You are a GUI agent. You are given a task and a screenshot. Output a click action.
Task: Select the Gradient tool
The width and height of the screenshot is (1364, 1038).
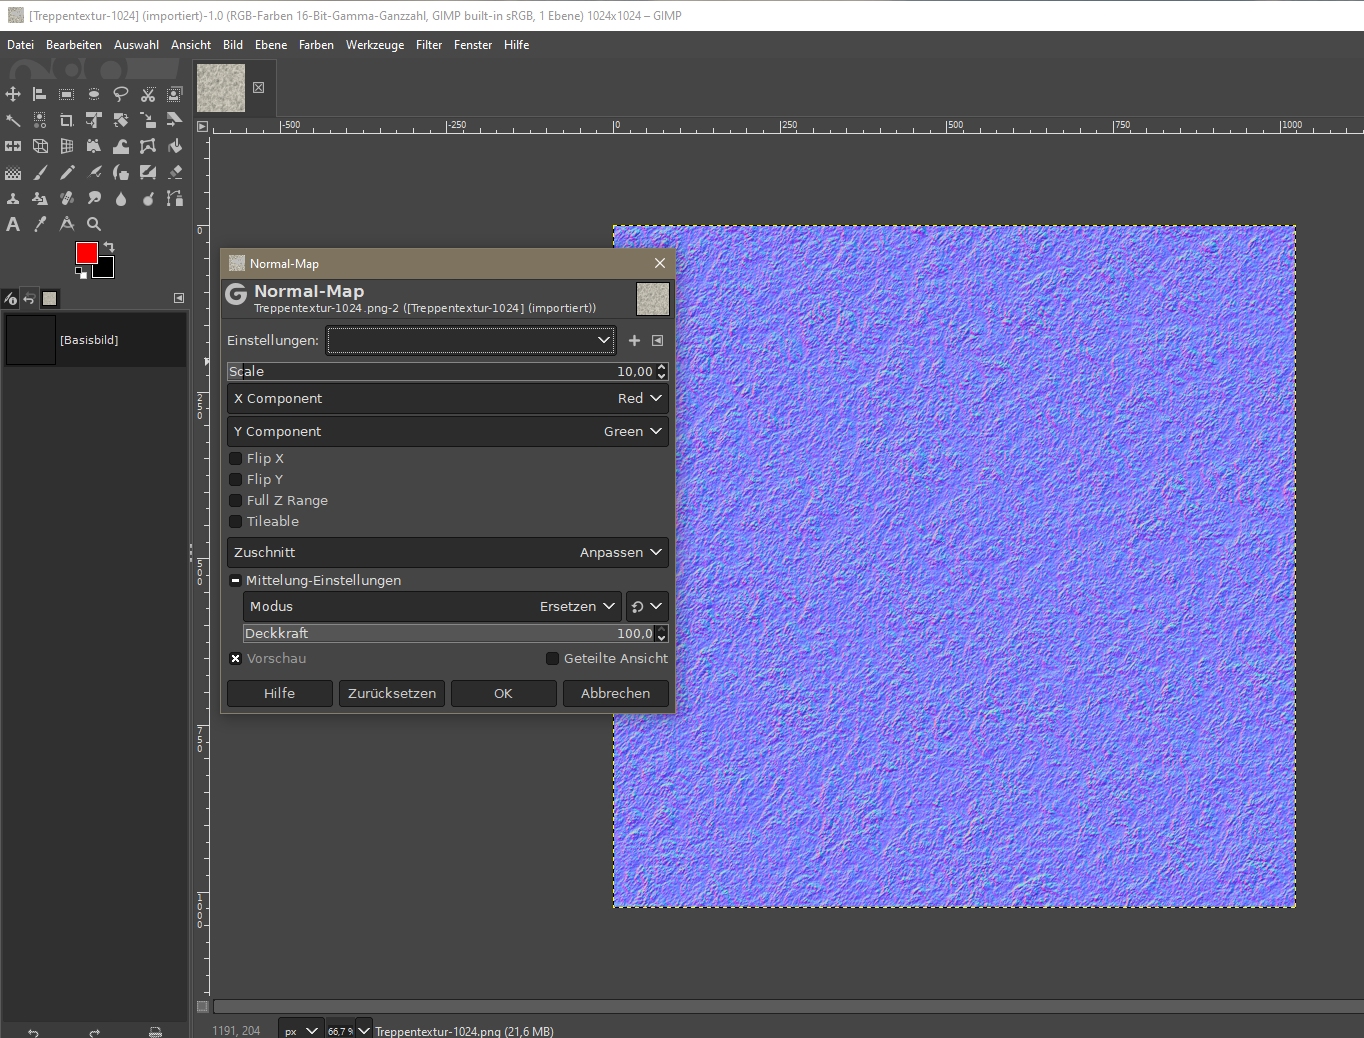pos(13,172)
